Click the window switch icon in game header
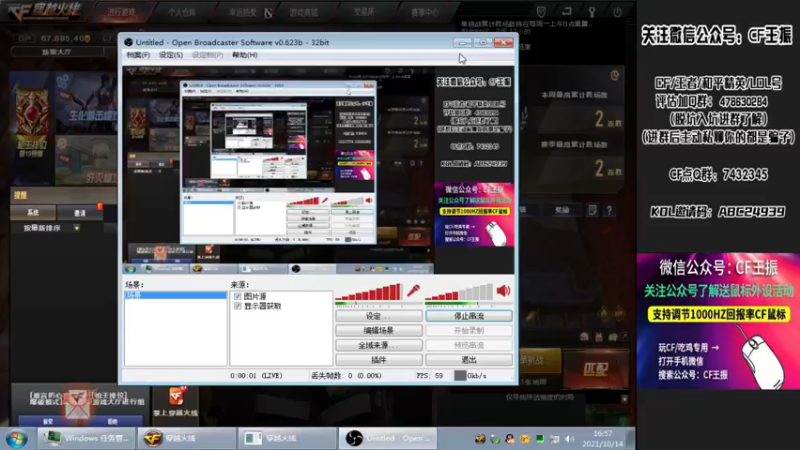The height and width of the screenshot is (450, 800). 567,11
